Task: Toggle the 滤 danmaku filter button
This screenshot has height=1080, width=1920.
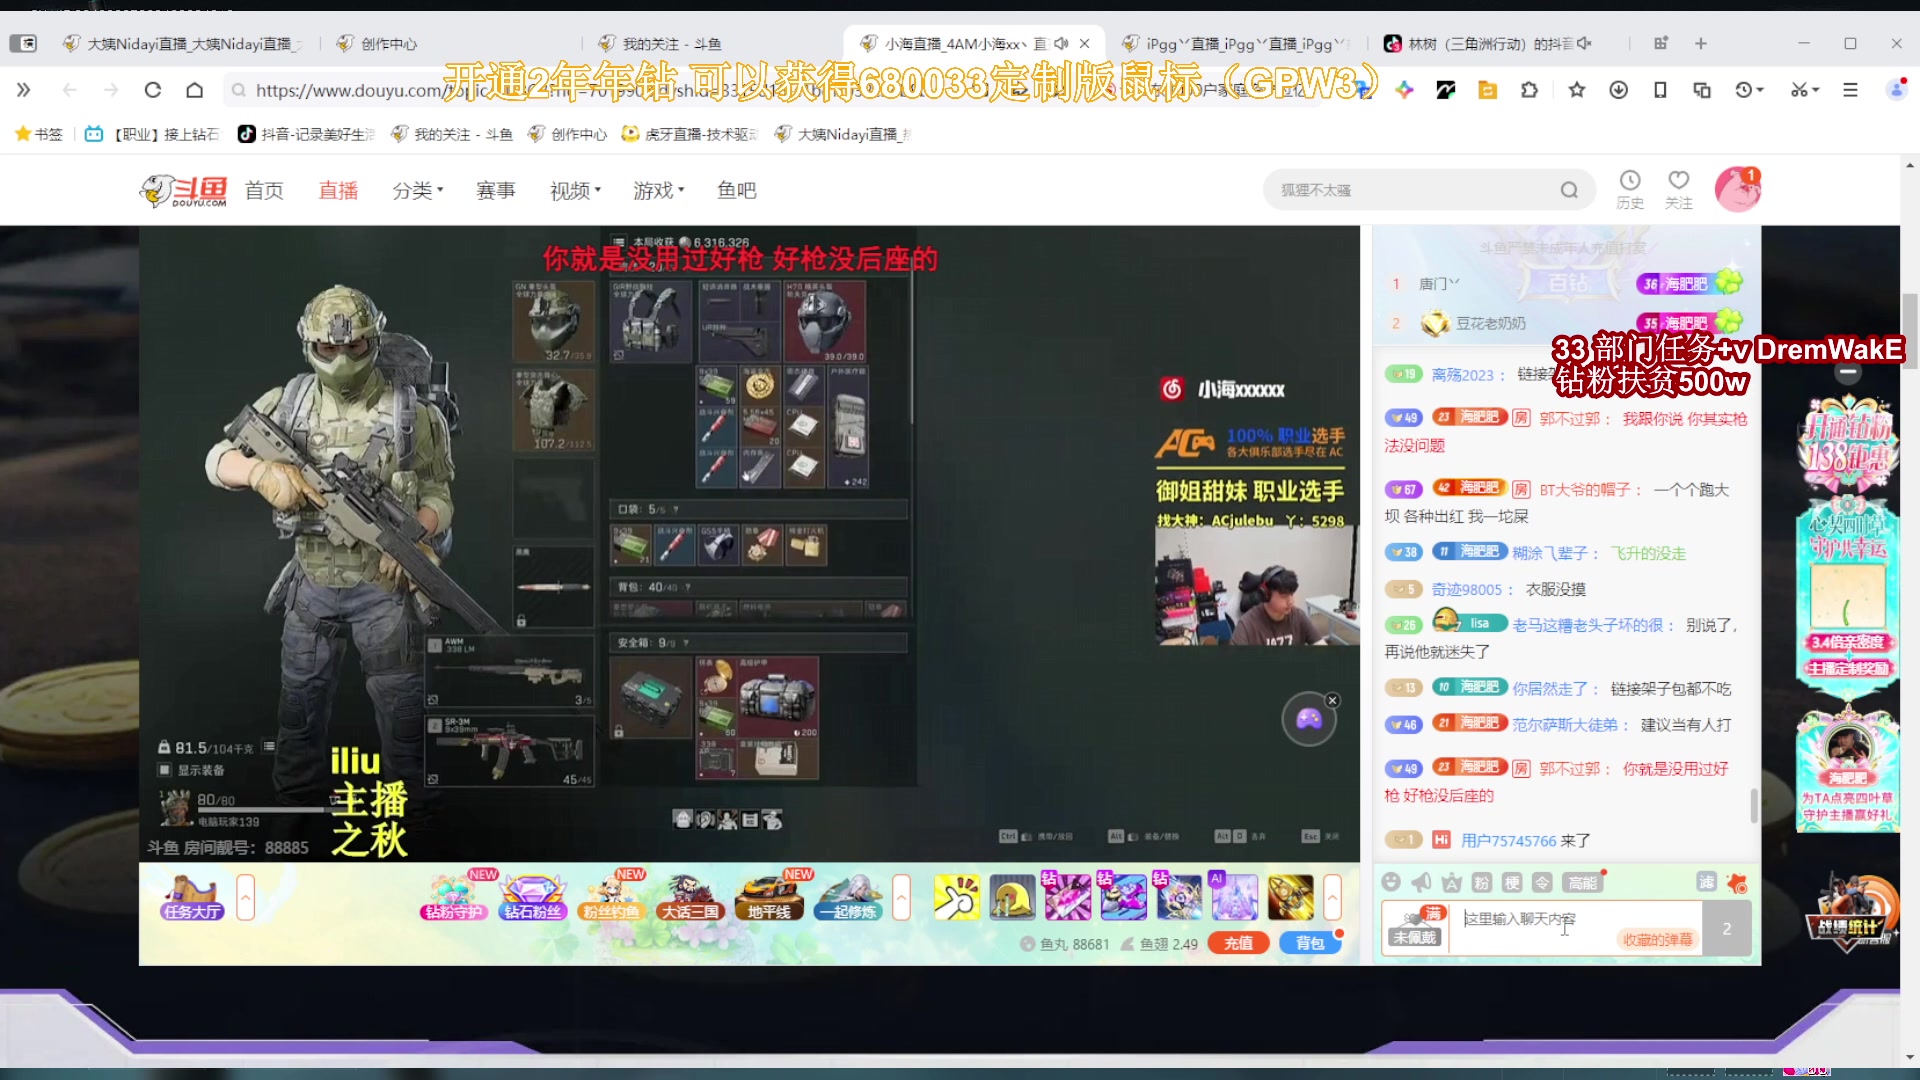Action: pyautogui.click(x=1706, y=882)
